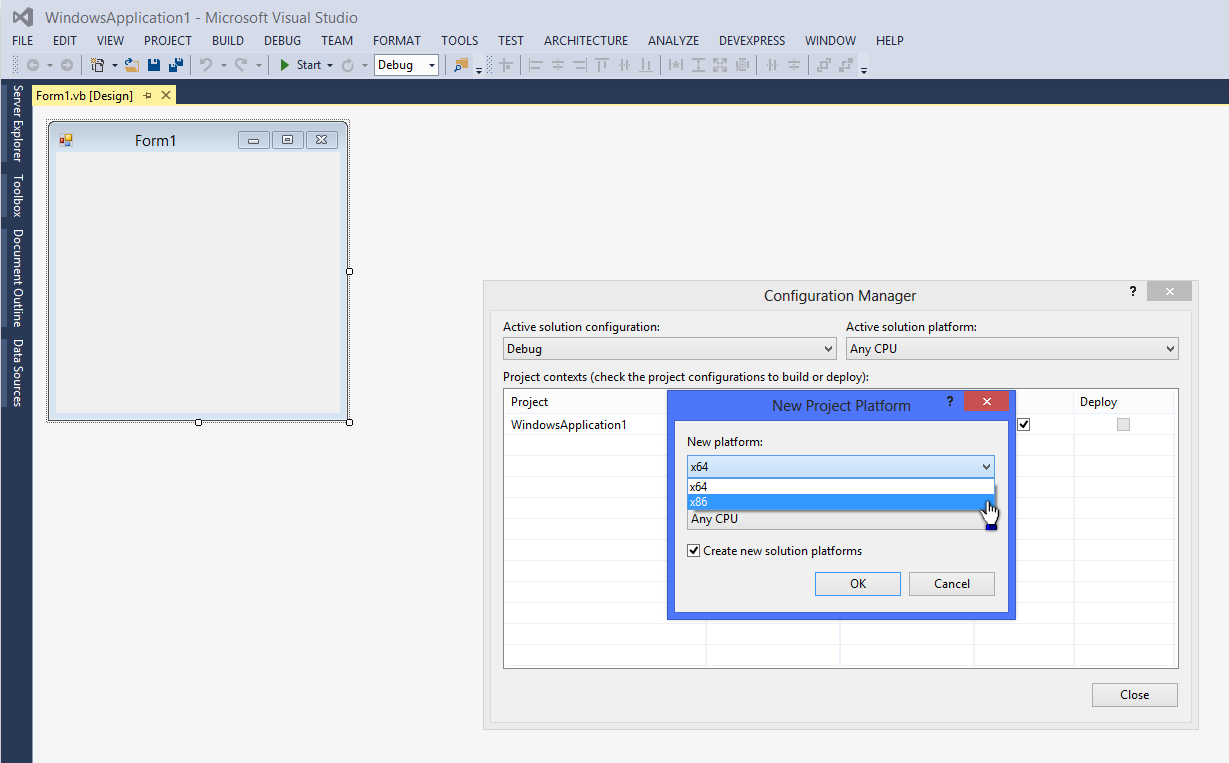Open the Active solution platform dropdown
This screenshot has width=1229, height=763.
point(1011,349)
